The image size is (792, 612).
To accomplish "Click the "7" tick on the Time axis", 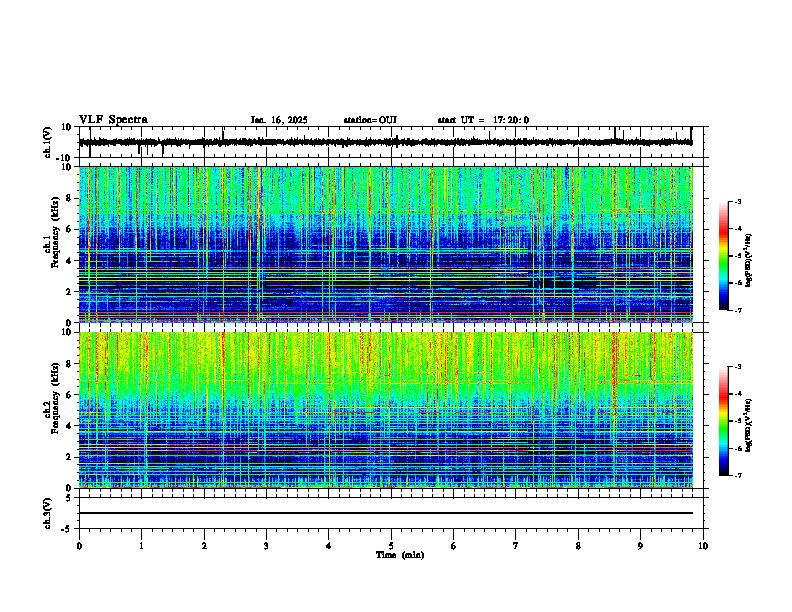I will [x=516, y=546].
